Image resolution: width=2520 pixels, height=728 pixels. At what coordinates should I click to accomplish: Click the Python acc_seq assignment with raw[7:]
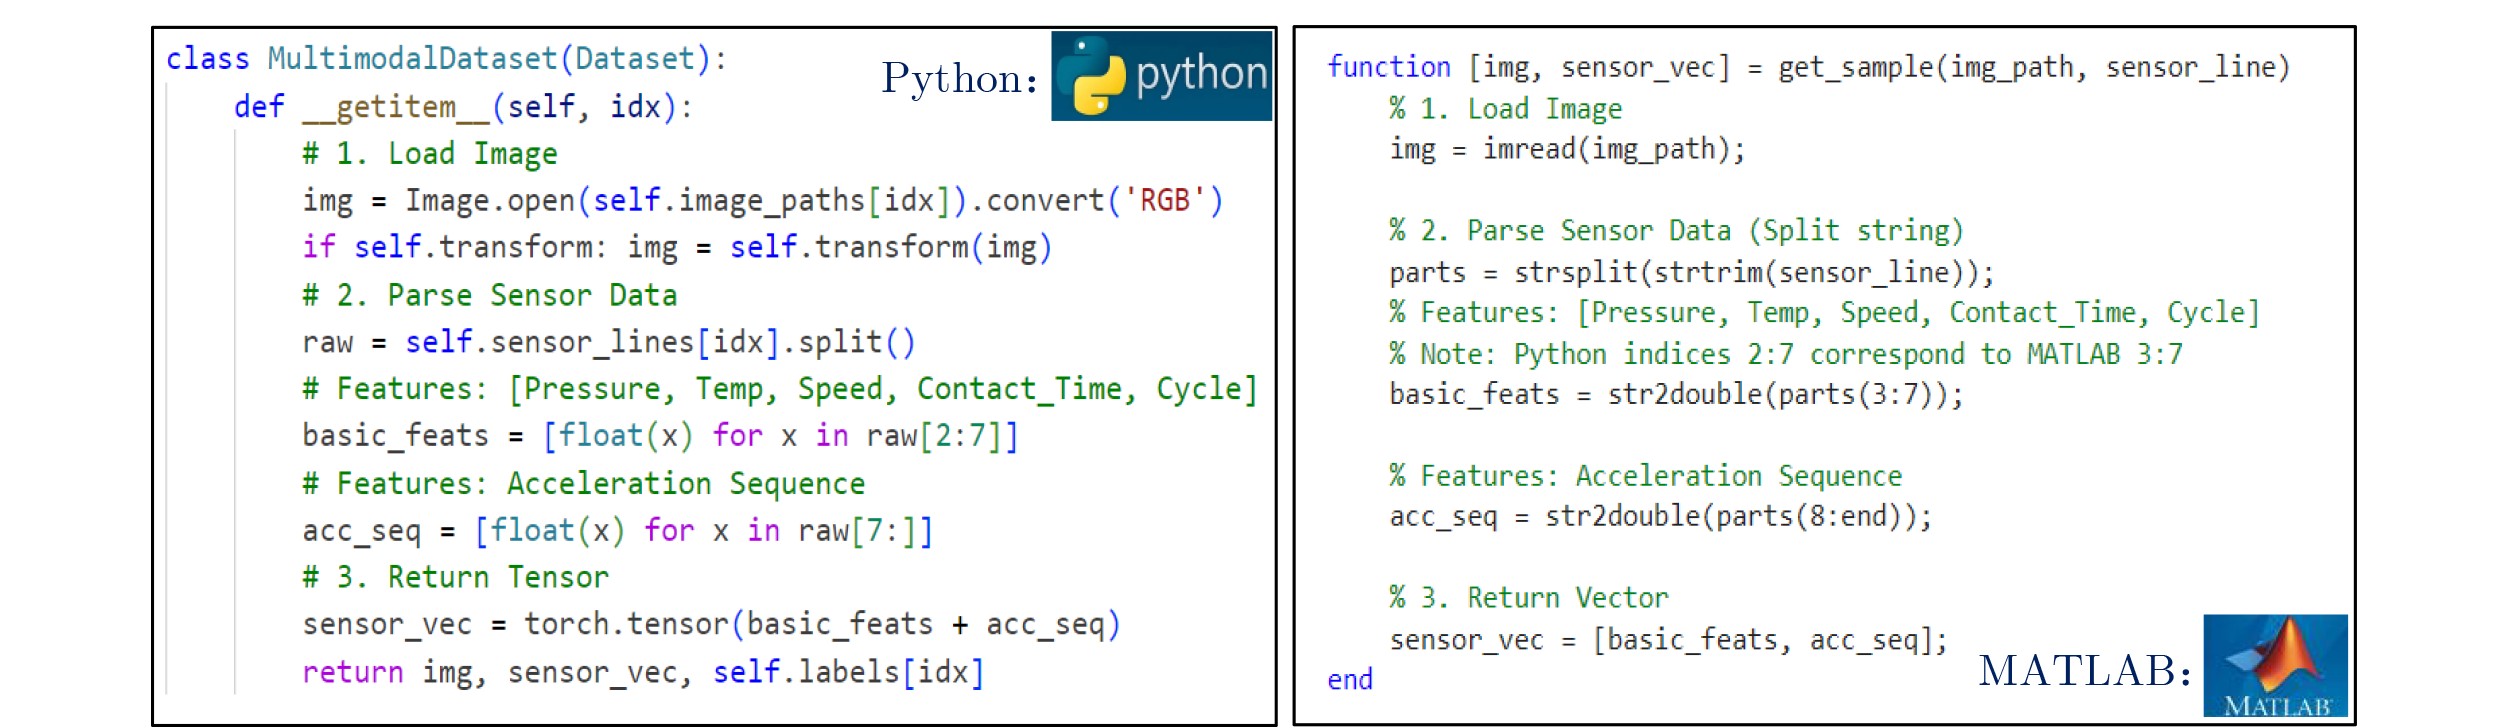pyautogui.click(x=617, y=531)
